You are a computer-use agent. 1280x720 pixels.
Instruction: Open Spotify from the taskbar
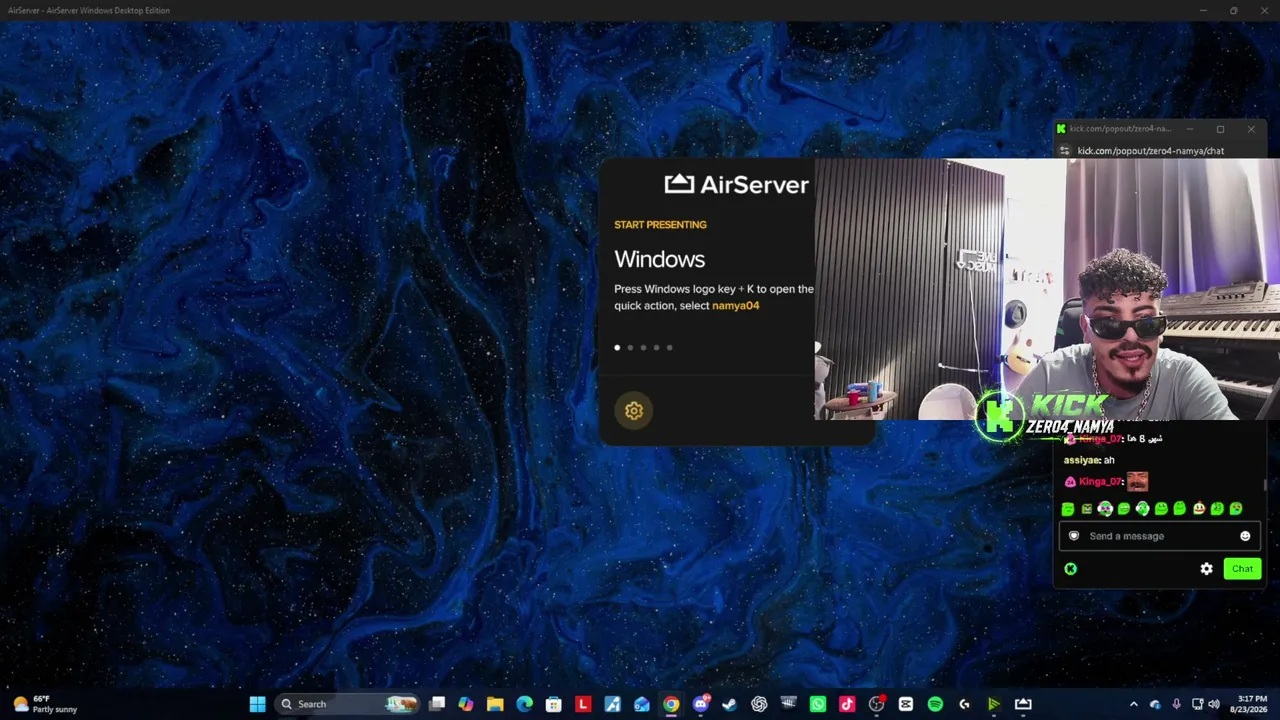tap(935, 704)
